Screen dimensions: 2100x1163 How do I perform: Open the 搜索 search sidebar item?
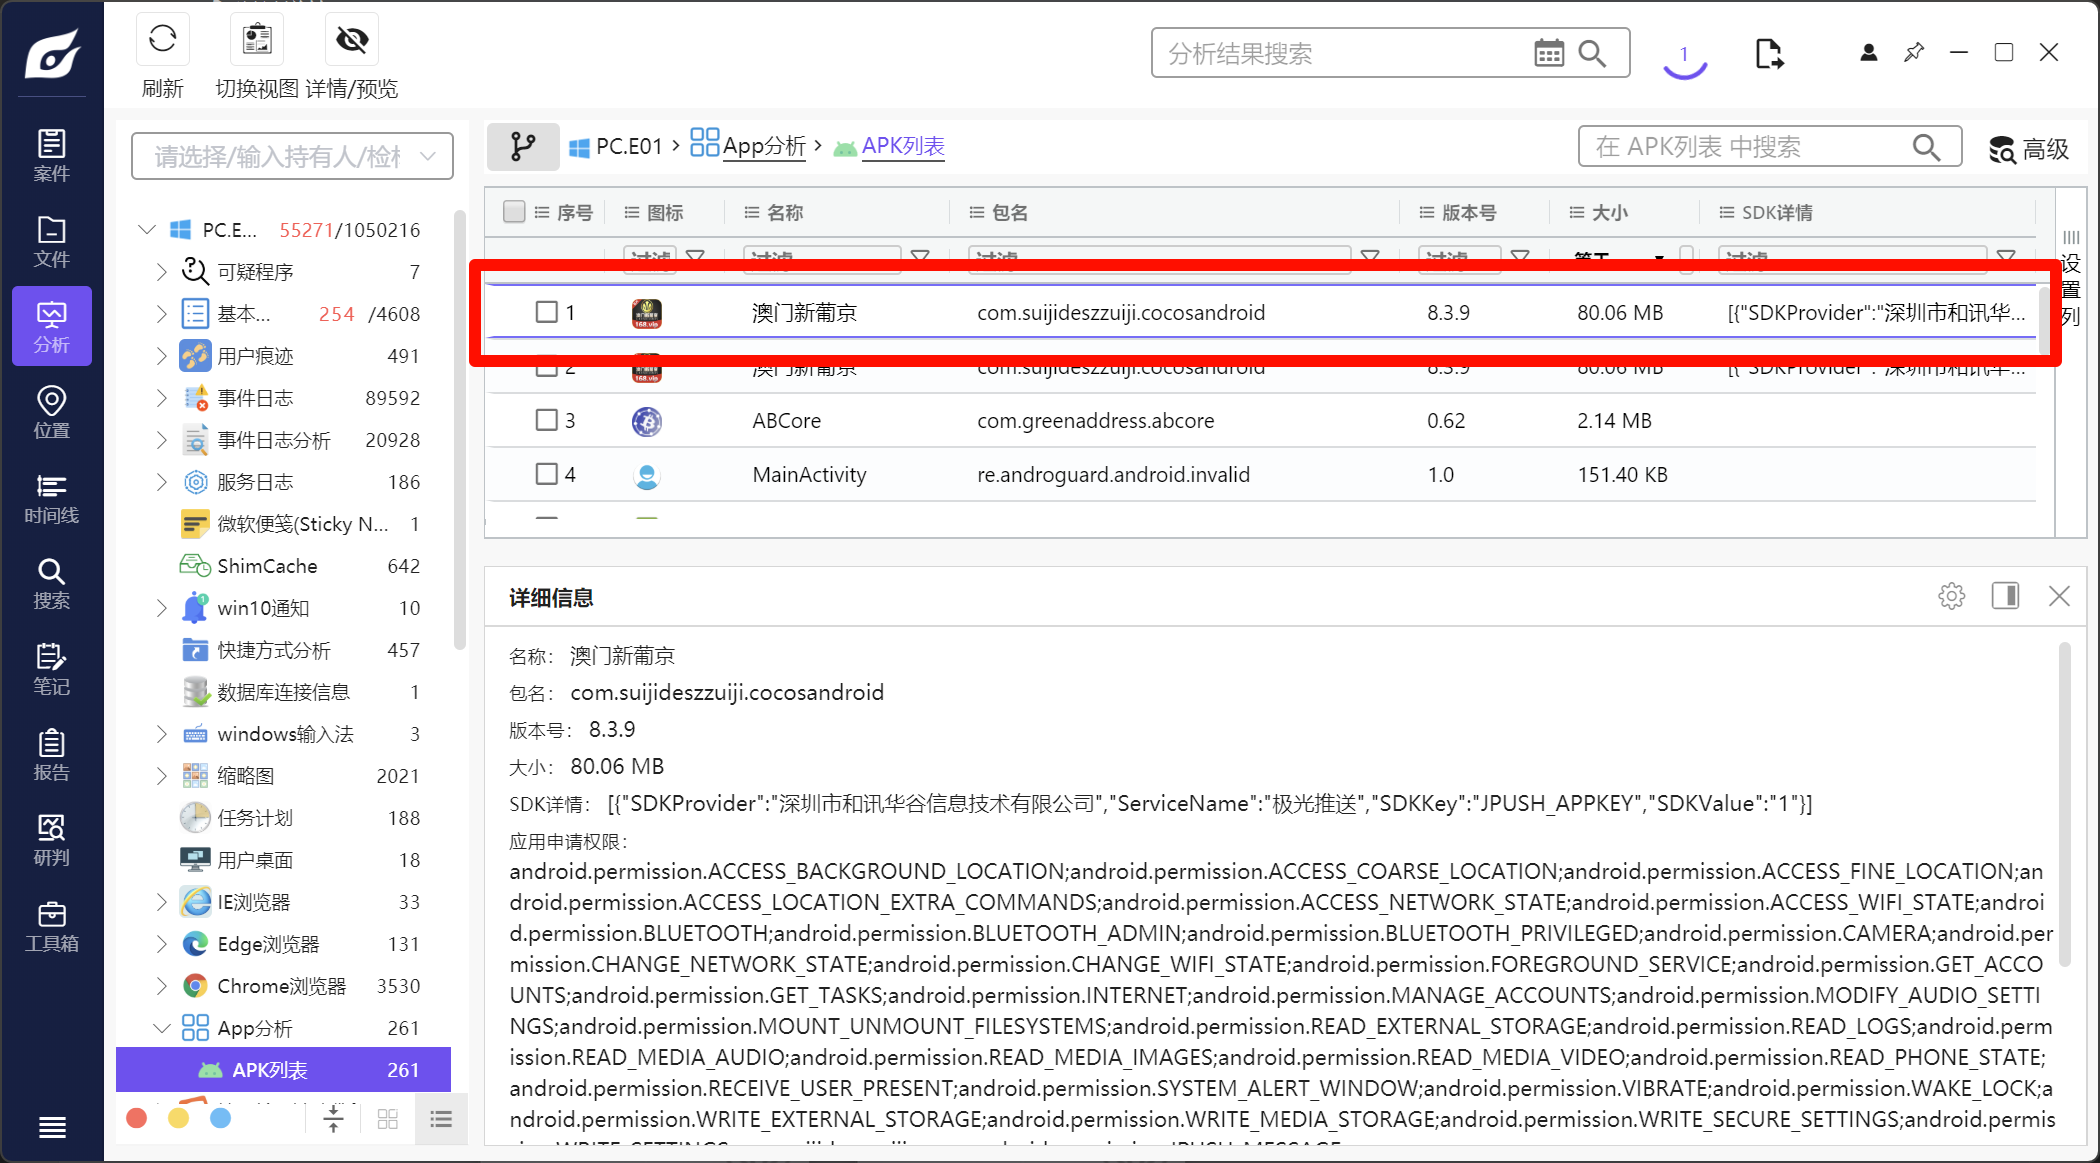click(x=52, y=583)
